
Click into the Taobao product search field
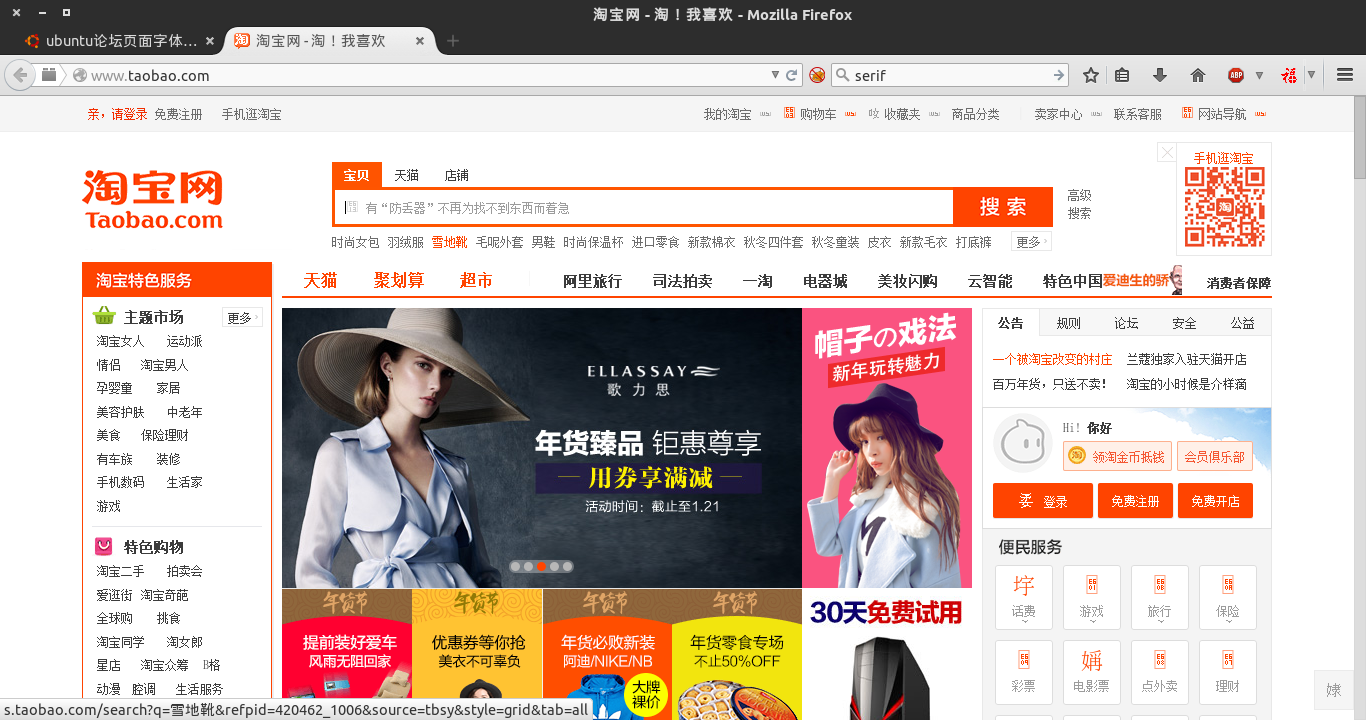[x=644, y=207]
